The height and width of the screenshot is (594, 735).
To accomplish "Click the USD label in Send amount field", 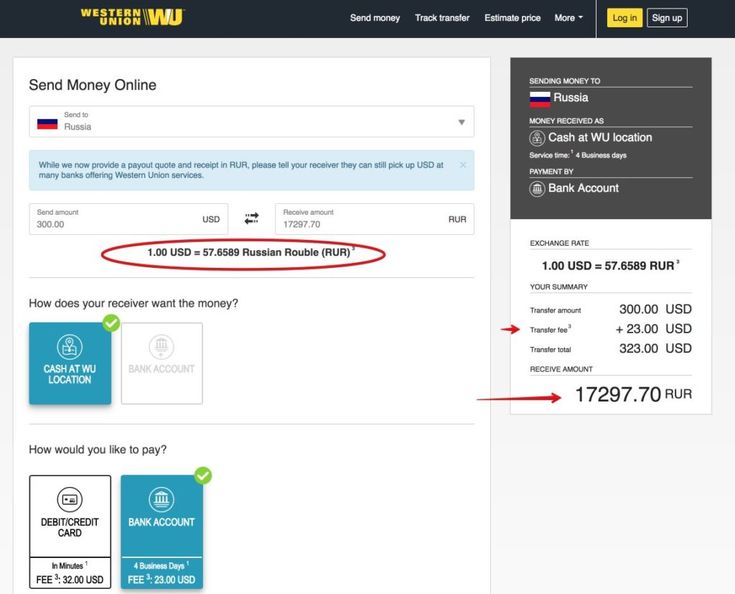I will click(211, 219).
